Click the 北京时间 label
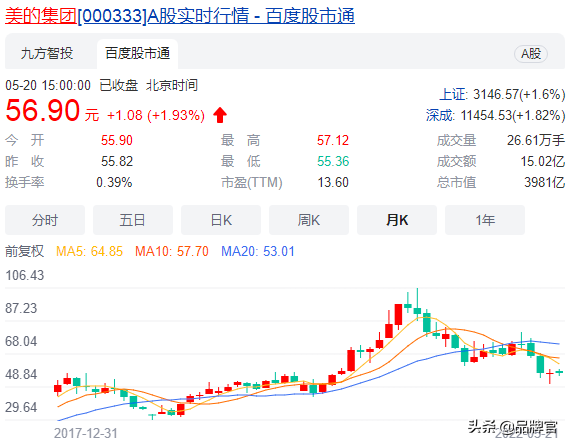The width and height of the screenshot is (570, 446). [172, 86]
